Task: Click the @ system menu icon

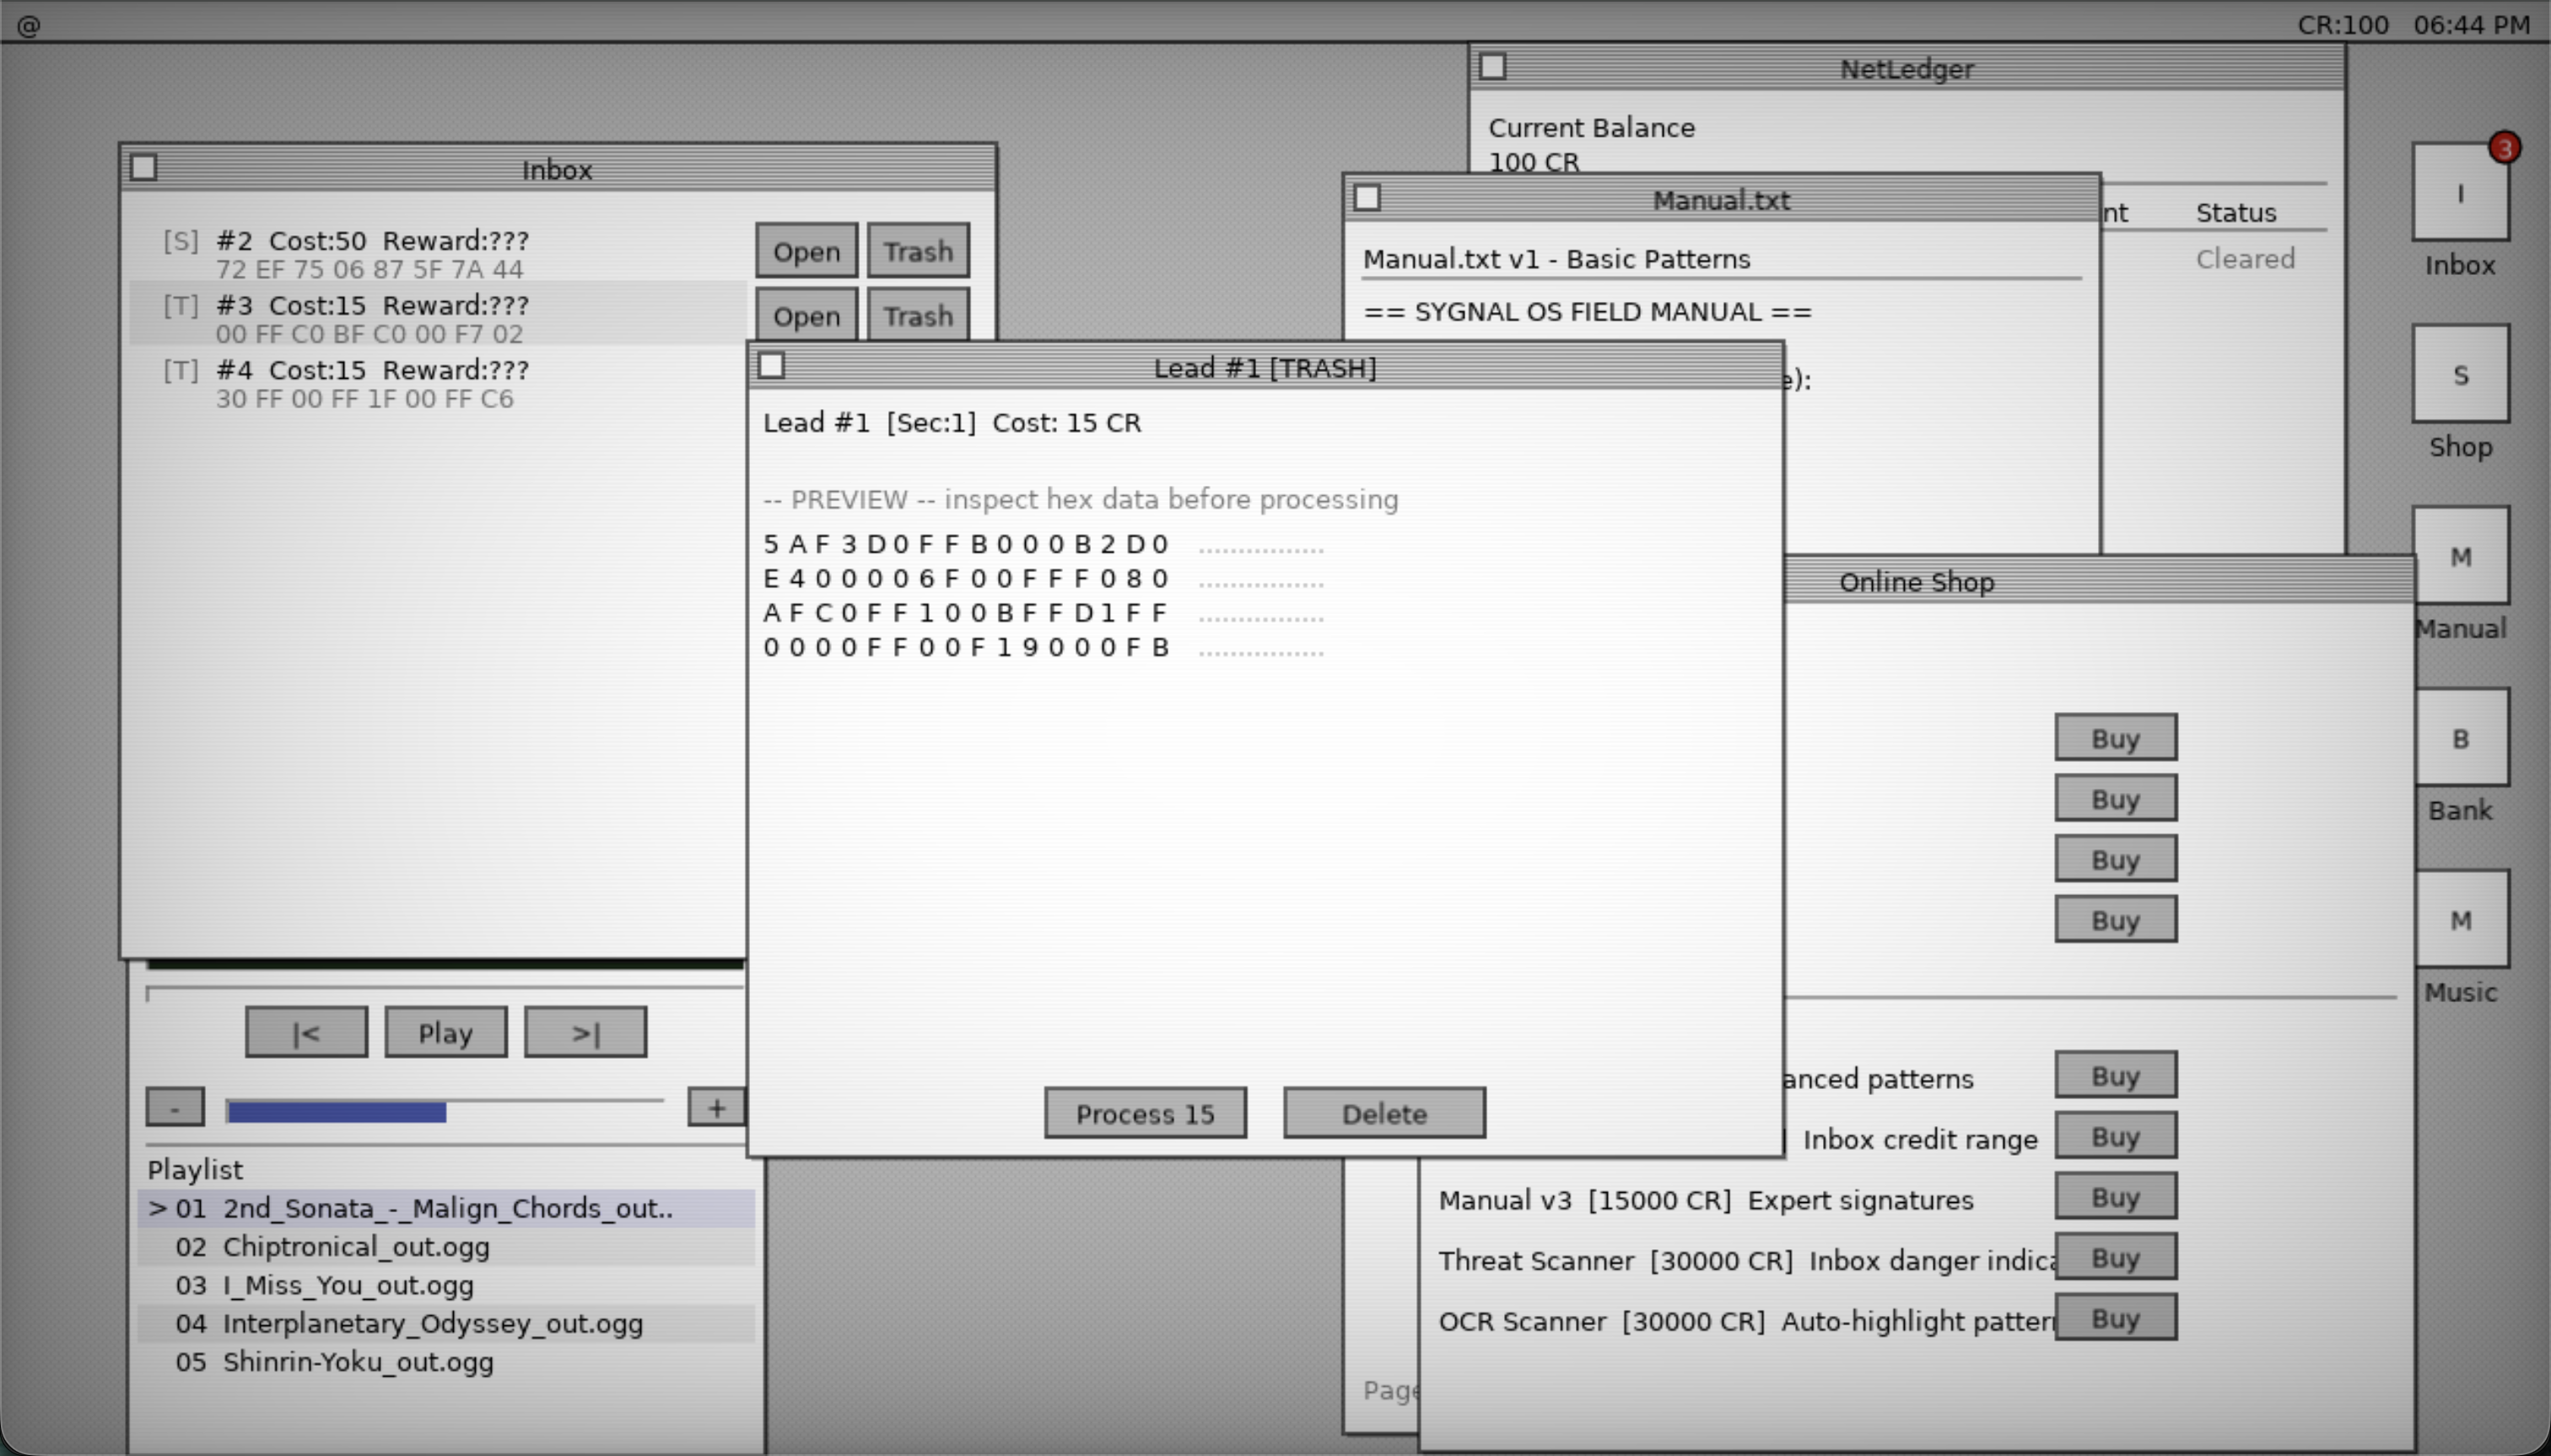Action: tap(28, 25)
